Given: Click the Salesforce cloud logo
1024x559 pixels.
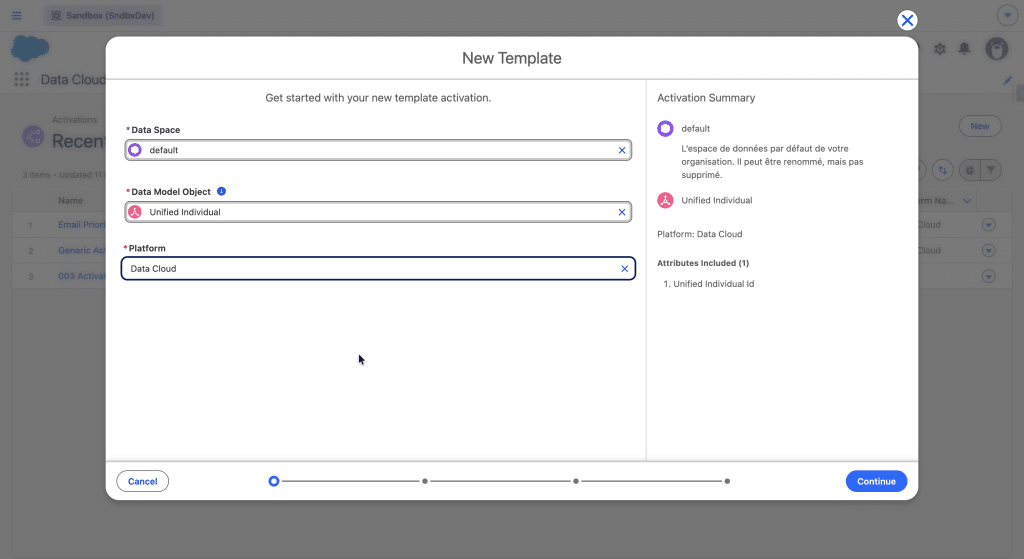Looking at the screenshot, I should tap(30, 48).
